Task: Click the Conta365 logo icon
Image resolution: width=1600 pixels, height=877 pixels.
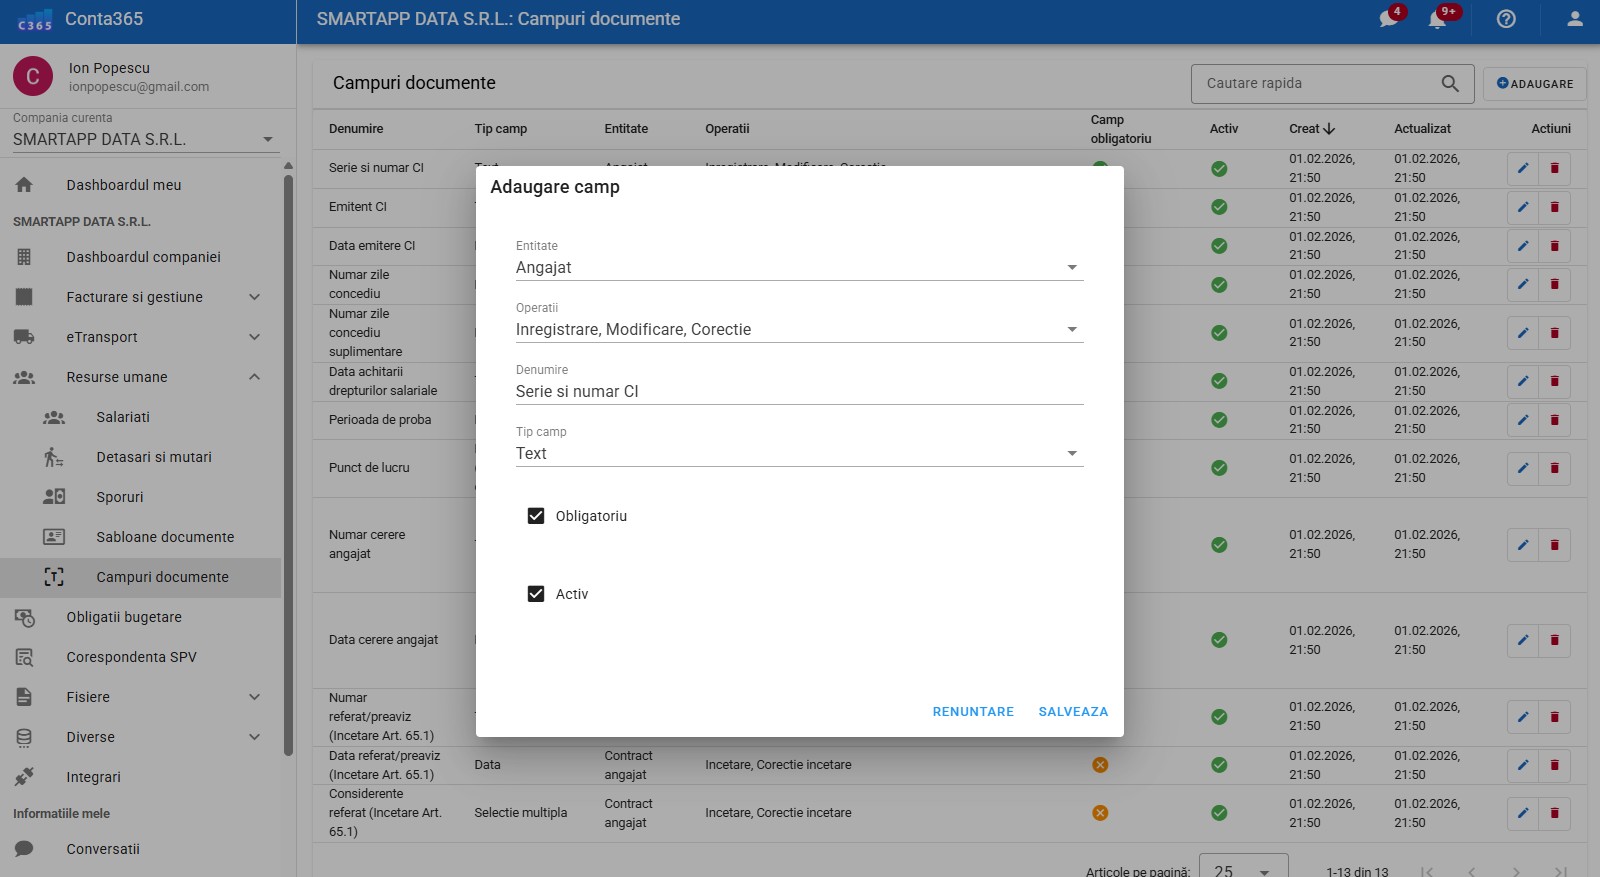Action: click(35, 20)
